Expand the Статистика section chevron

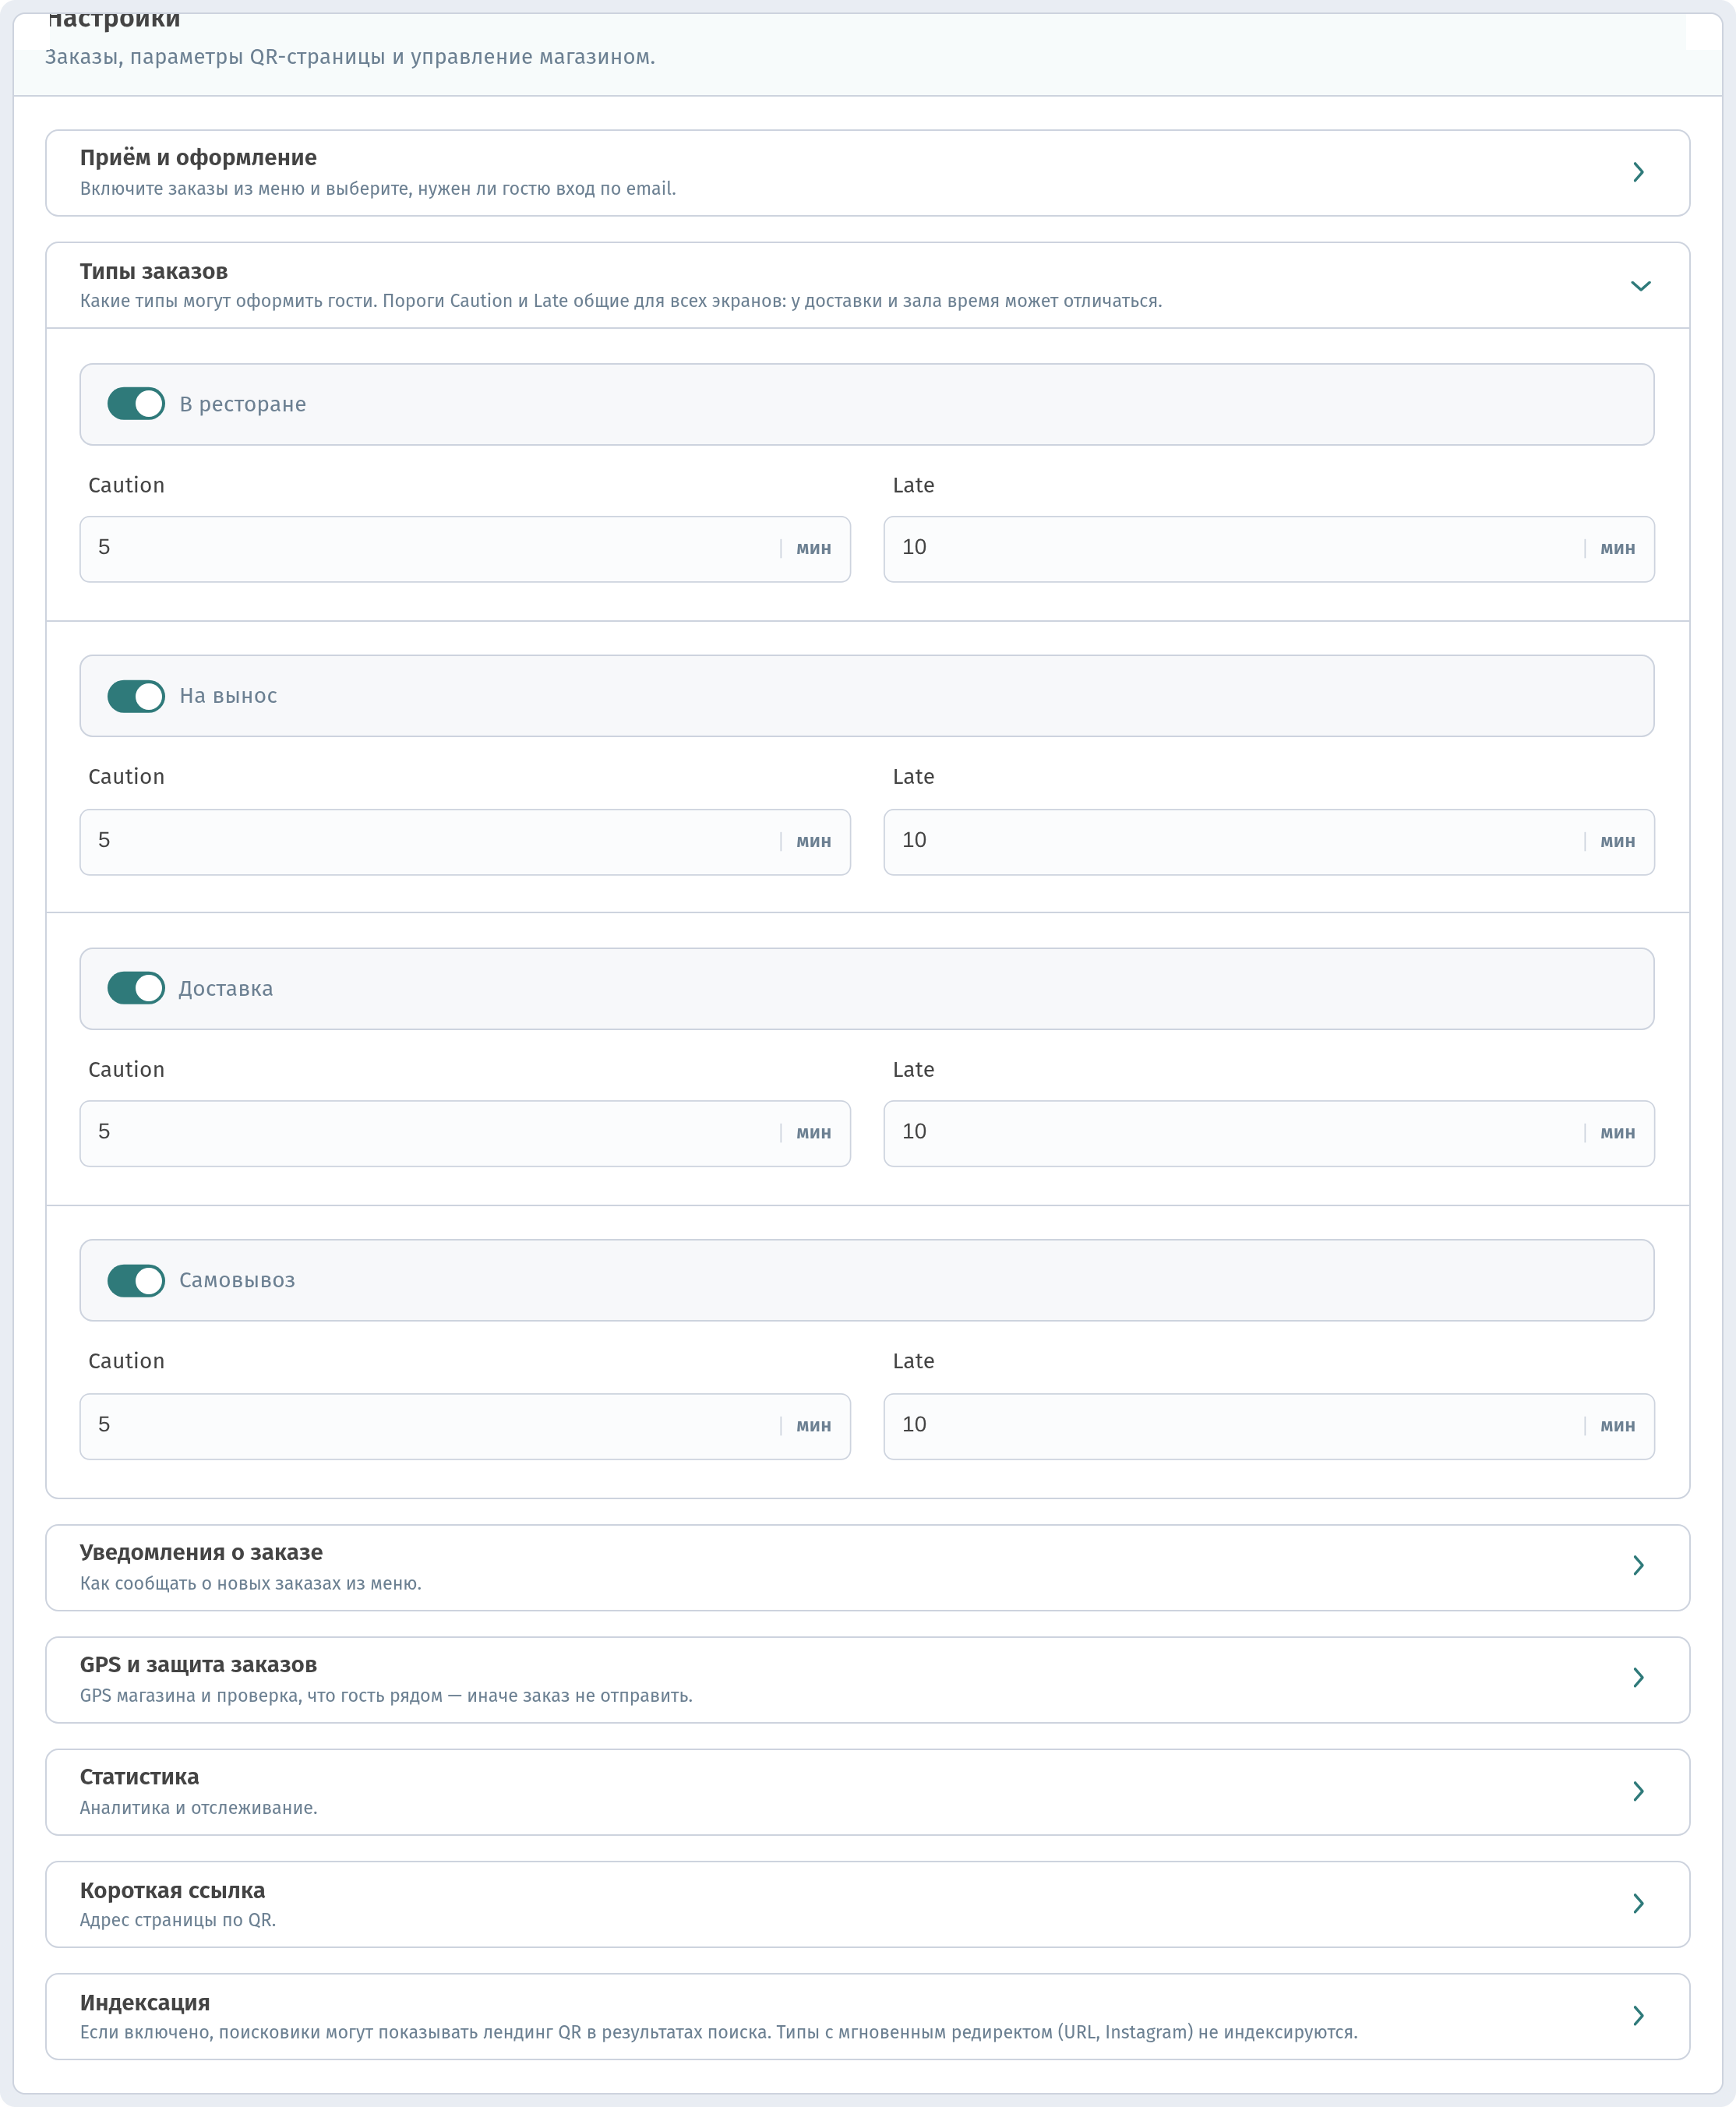(x=1638, y=1791)
